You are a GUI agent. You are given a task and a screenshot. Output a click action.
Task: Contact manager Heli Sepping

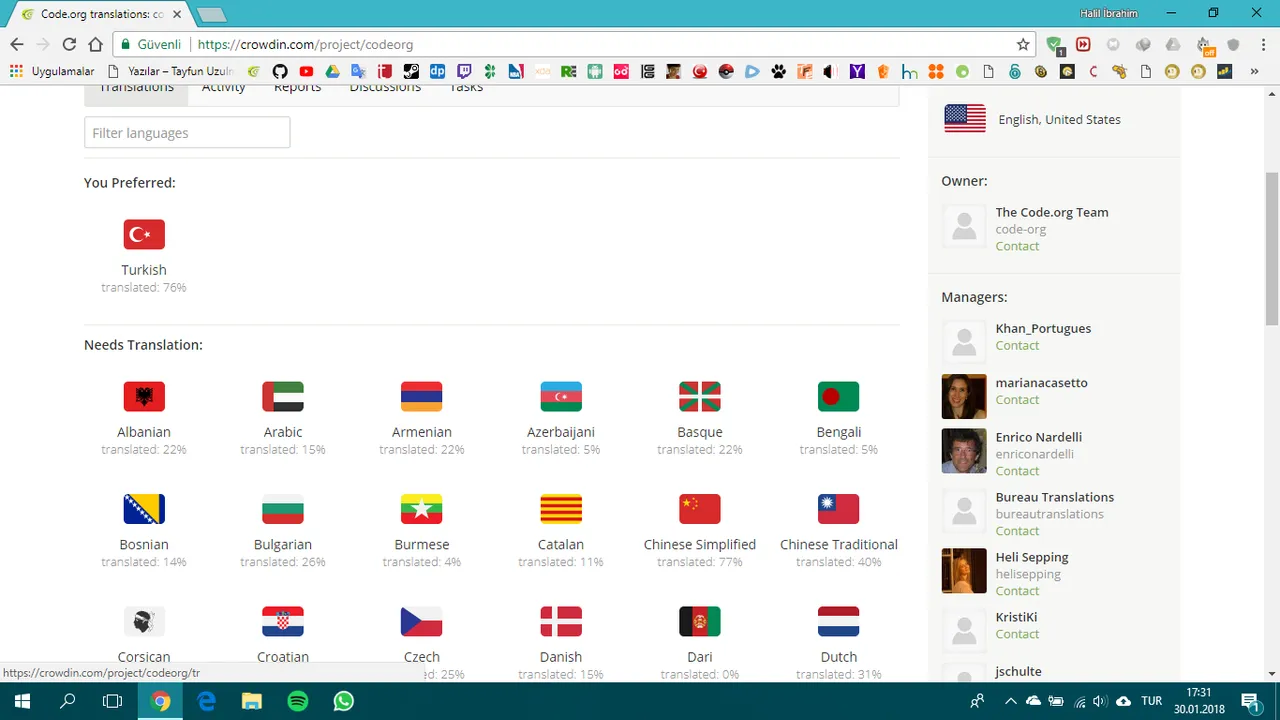point(1017,591)
